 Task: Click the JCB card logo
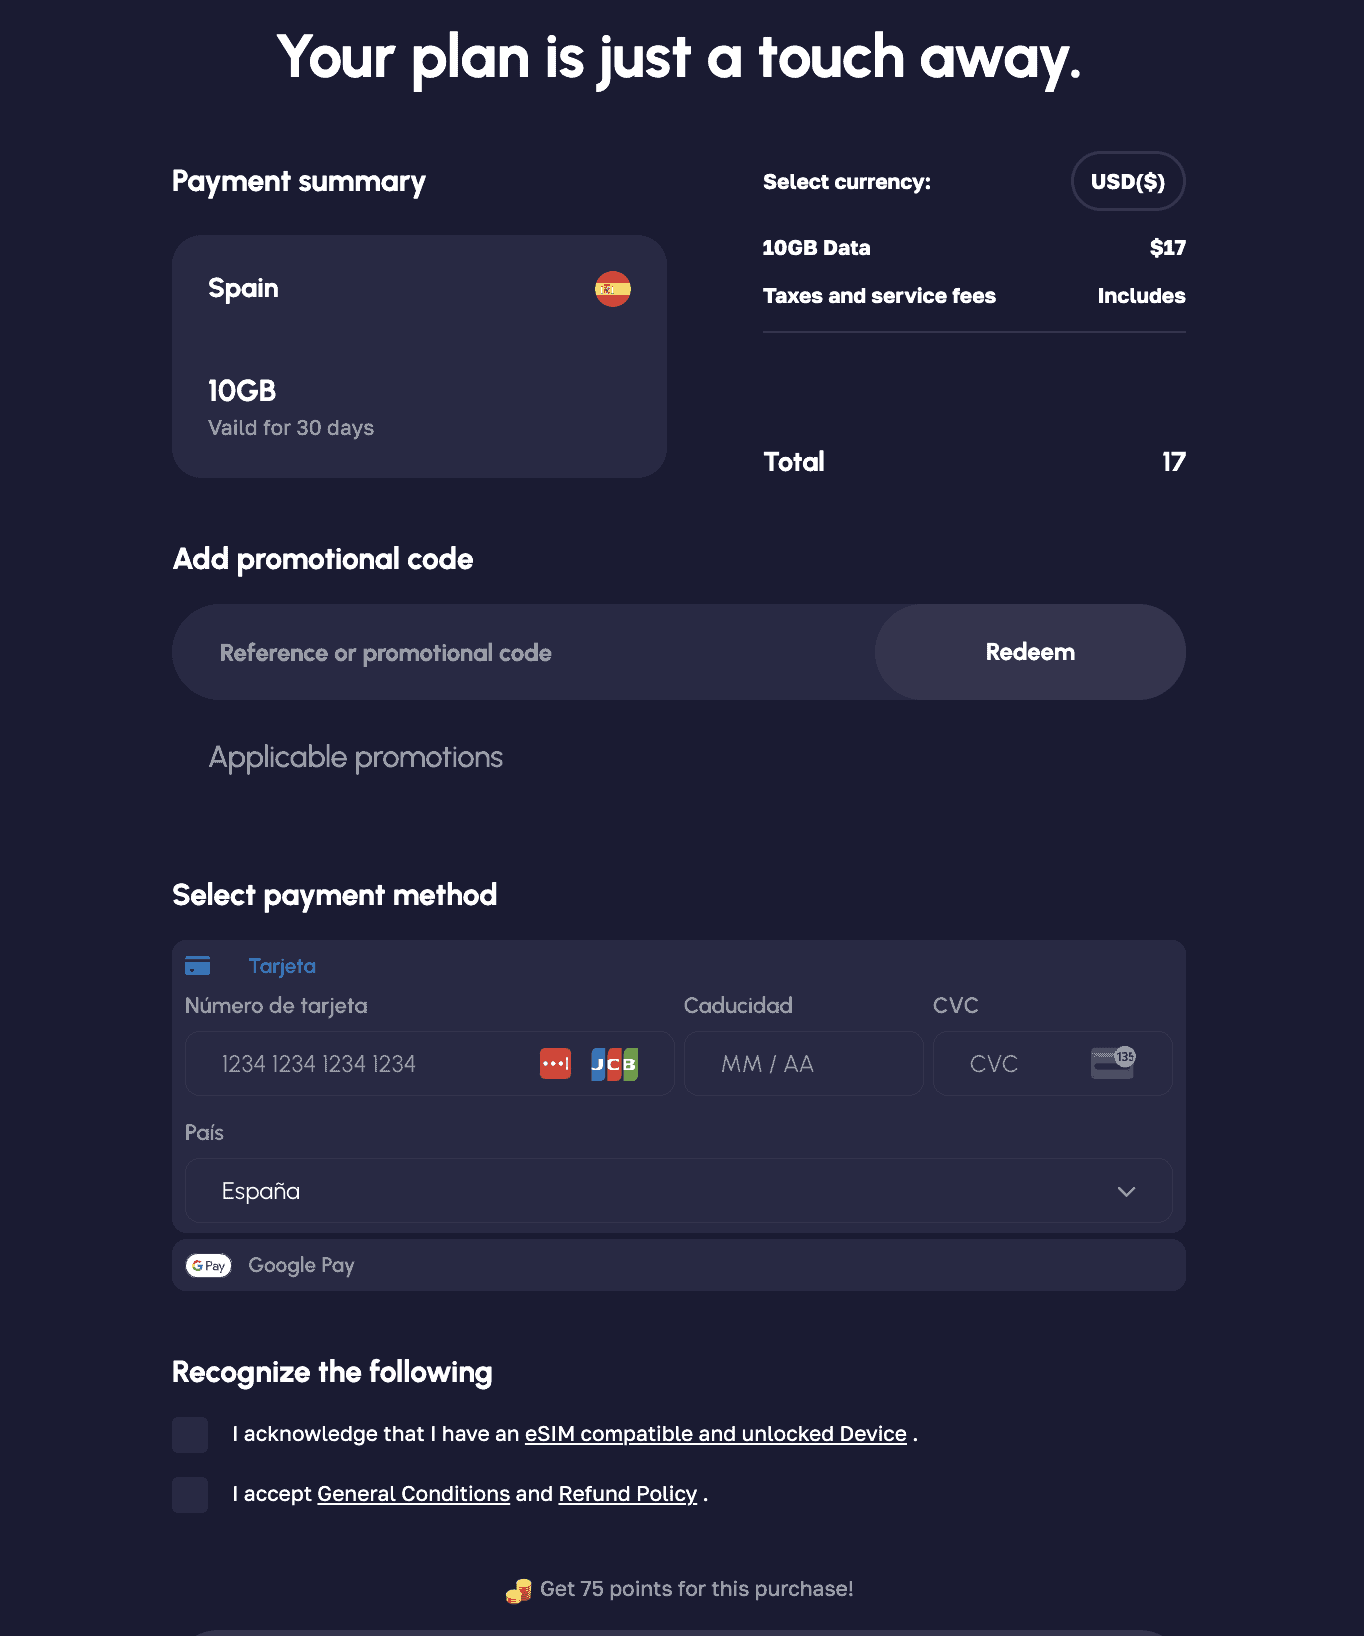click(614, 1064)
